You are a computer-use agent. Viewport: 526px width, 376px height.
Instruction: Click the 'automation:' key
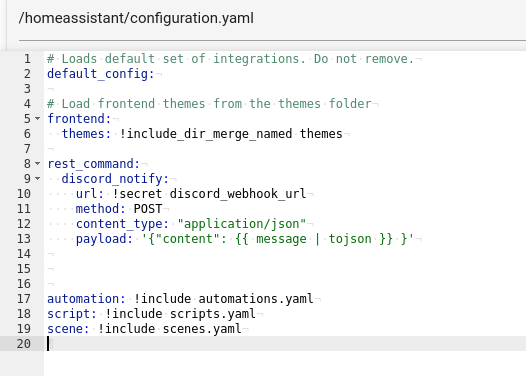pos(86,299)
